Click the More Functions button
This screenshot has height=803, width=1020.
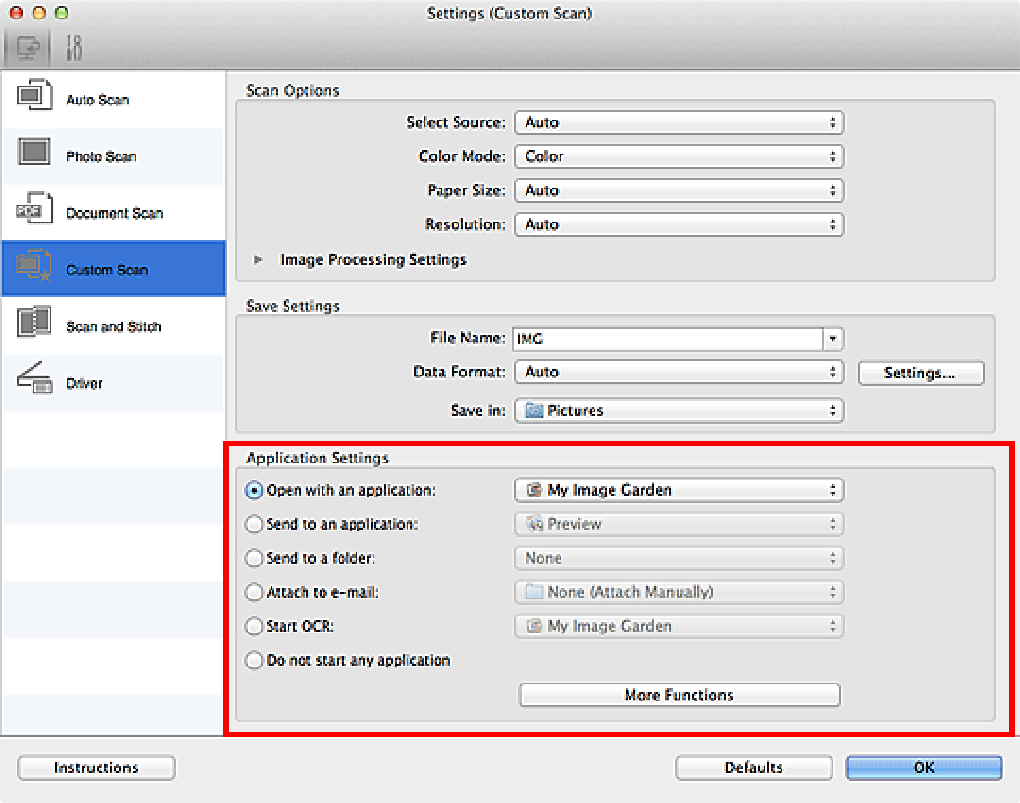coord(679,695)
